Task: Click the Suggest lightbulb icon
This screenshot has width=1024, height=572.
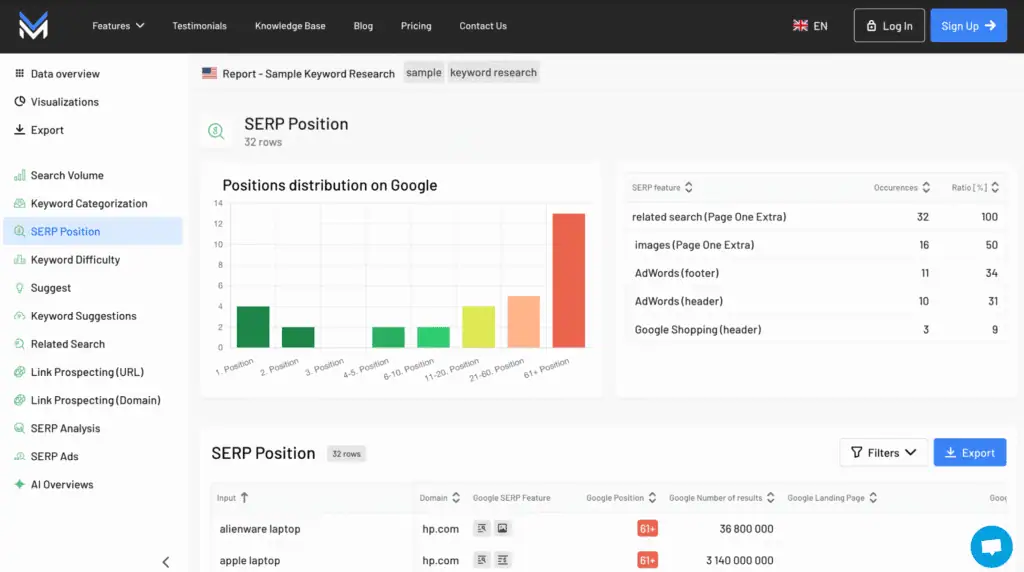Action: (x=20, y=288)
